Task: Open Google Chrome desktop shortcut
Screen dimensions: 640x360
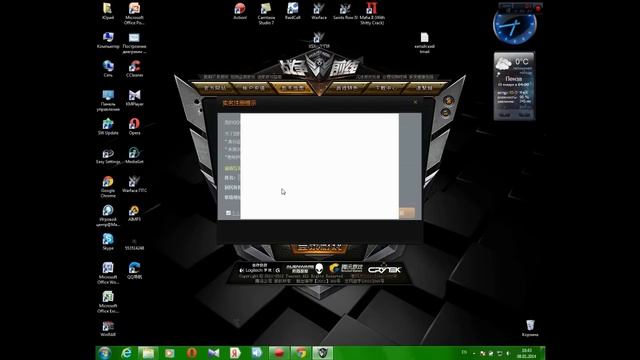Action: click(x=108, y=187)
